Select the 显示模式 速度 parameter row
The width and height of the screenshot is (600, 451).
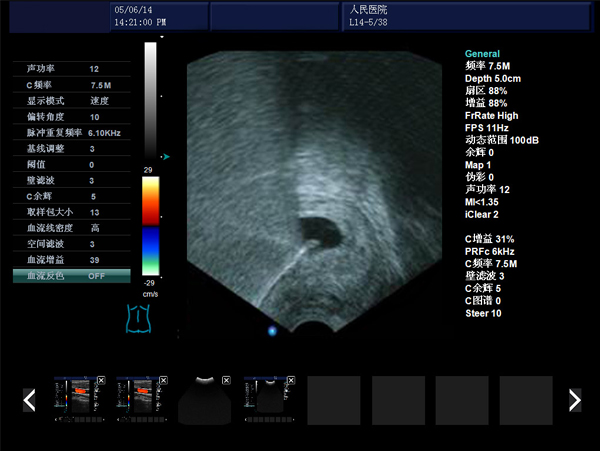(x=71, y=101)
